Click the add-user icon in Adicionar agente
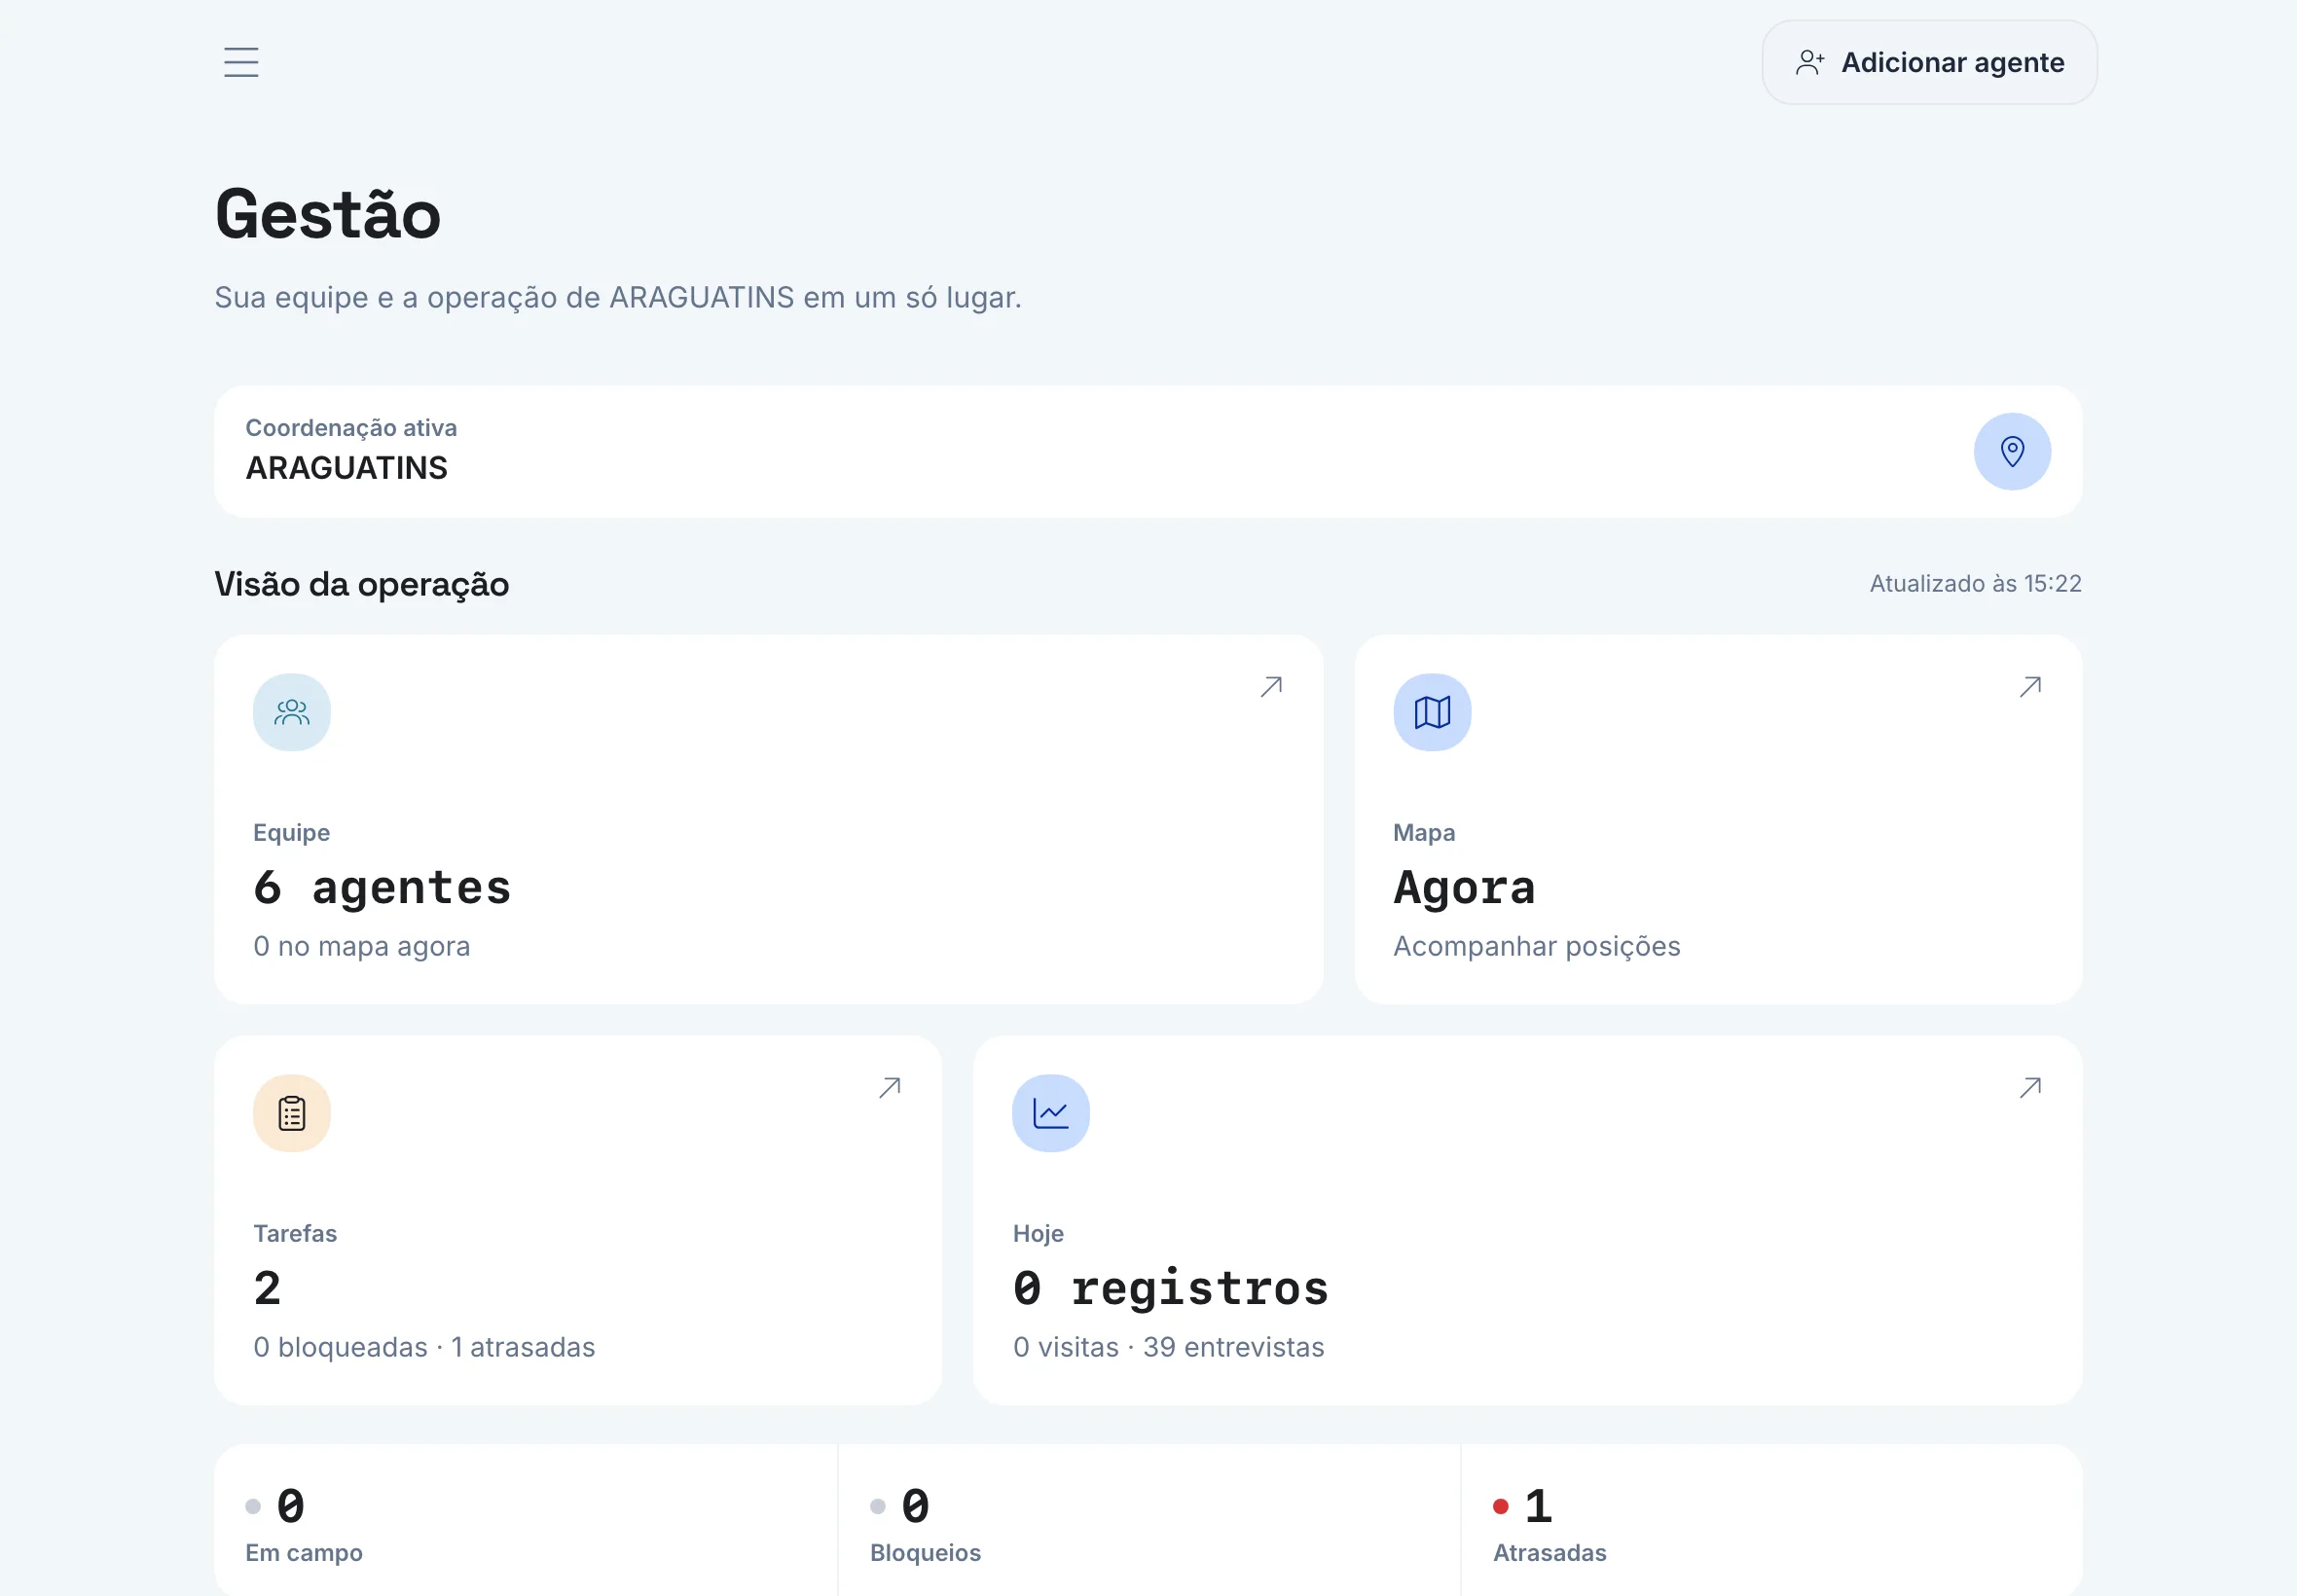The width and height of the screenshot is (2297, 1596). pos(1810,62)
